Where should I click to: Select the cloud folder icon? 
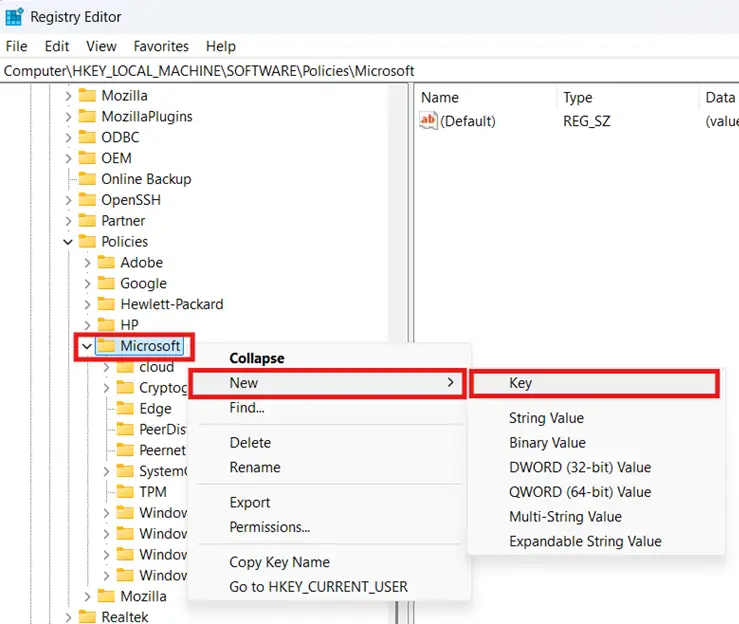(x=125, y=366)
